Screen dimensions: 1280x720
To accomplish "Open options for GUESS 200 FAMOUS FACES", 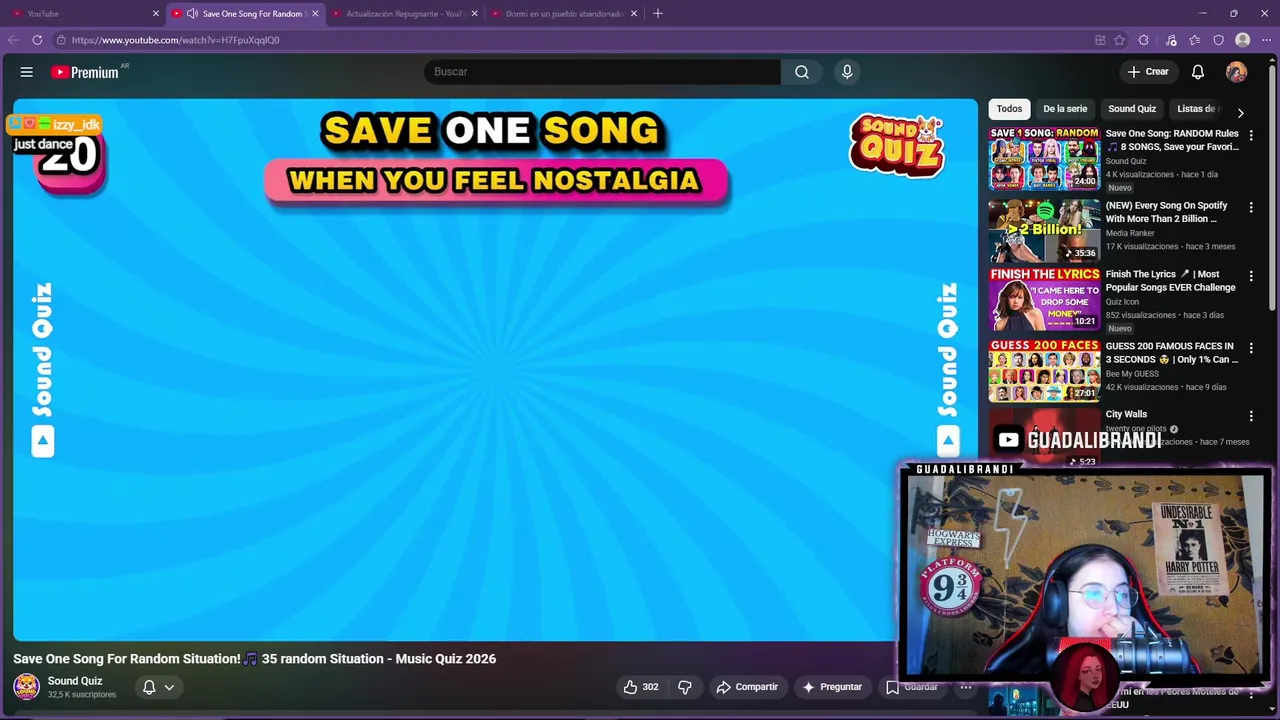I will [1251, 348].
